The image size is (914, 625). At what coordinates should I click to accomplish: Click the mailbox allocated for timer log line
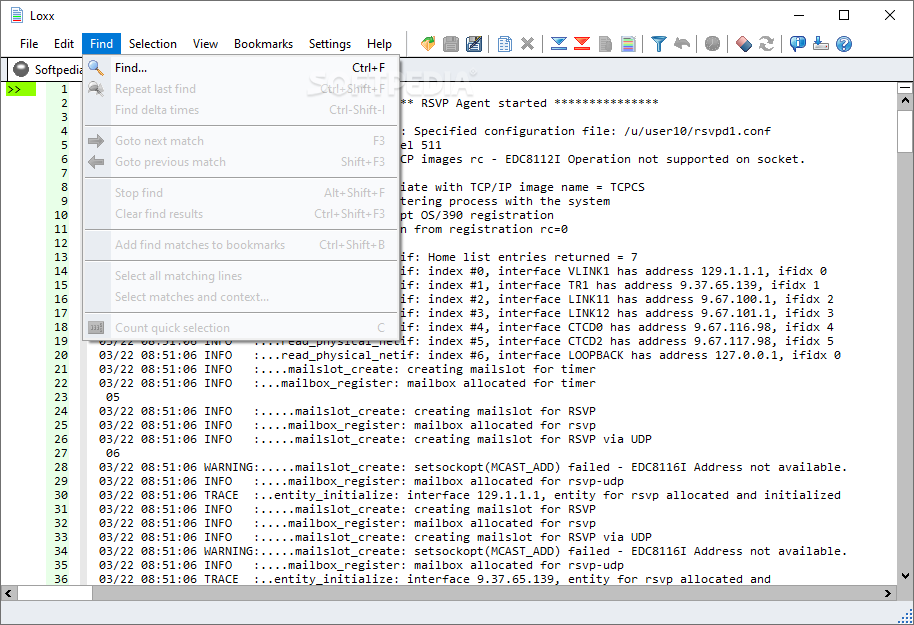[x=347, y=383]
